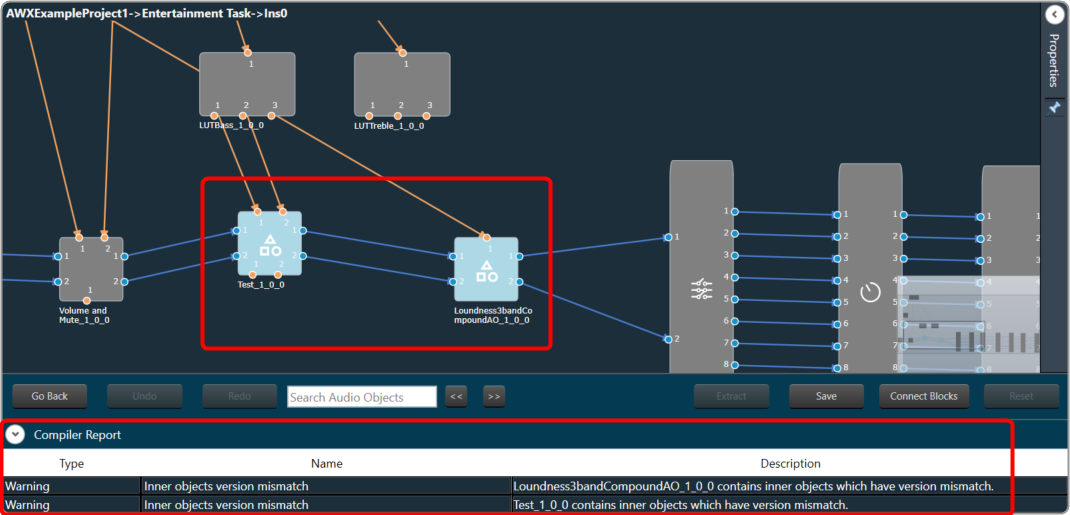Screen dimensions: 1070x515
Task: Pin the Properties panel
Action: point(1055,108)
